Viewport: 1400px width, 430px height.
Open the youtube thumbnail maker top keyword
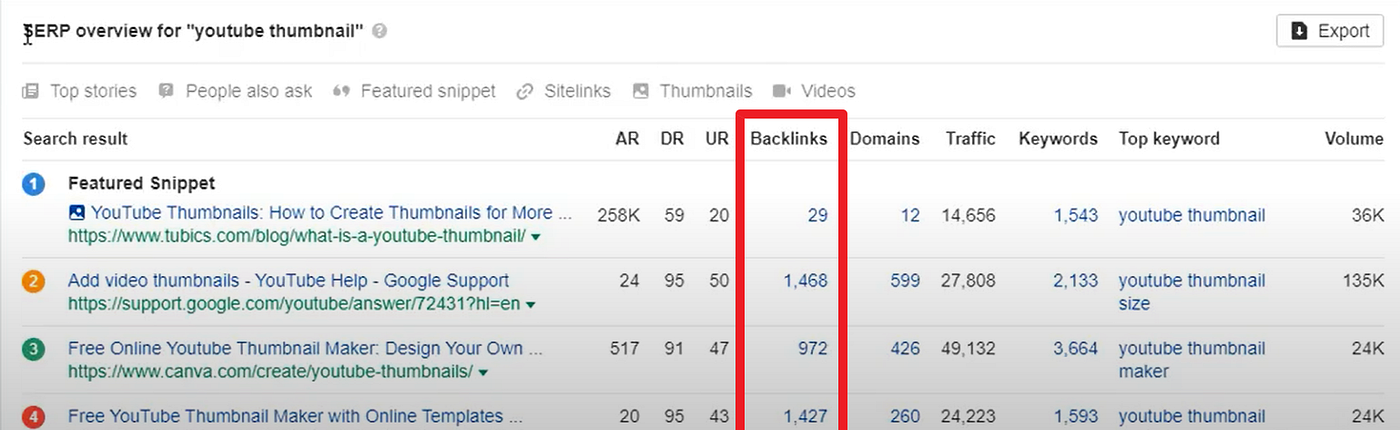coord(1192,360)
